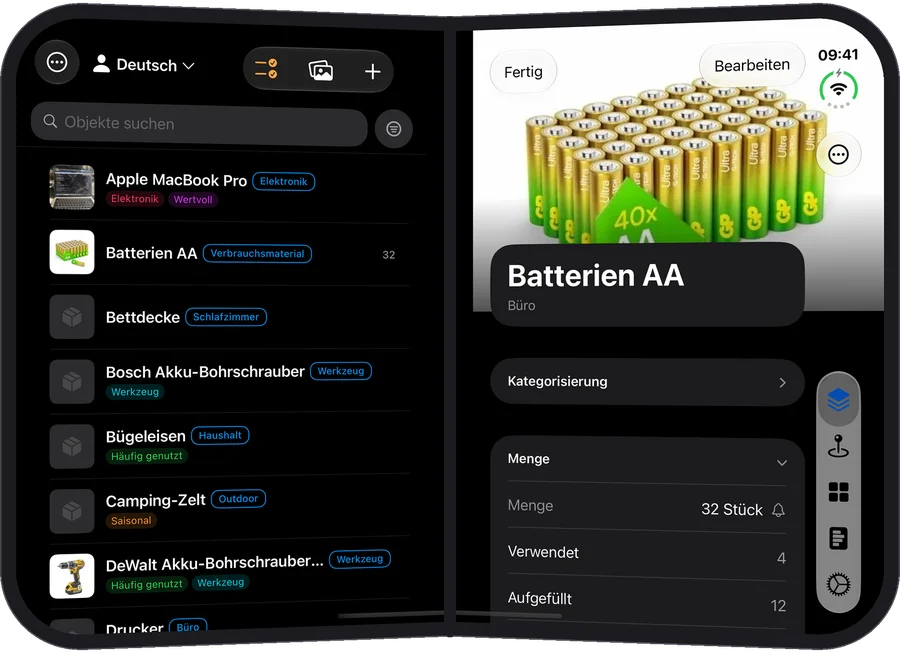Viewport: 900px width, 653px height.
Task: Add a new object with plus icon
Action: [373, 72]
